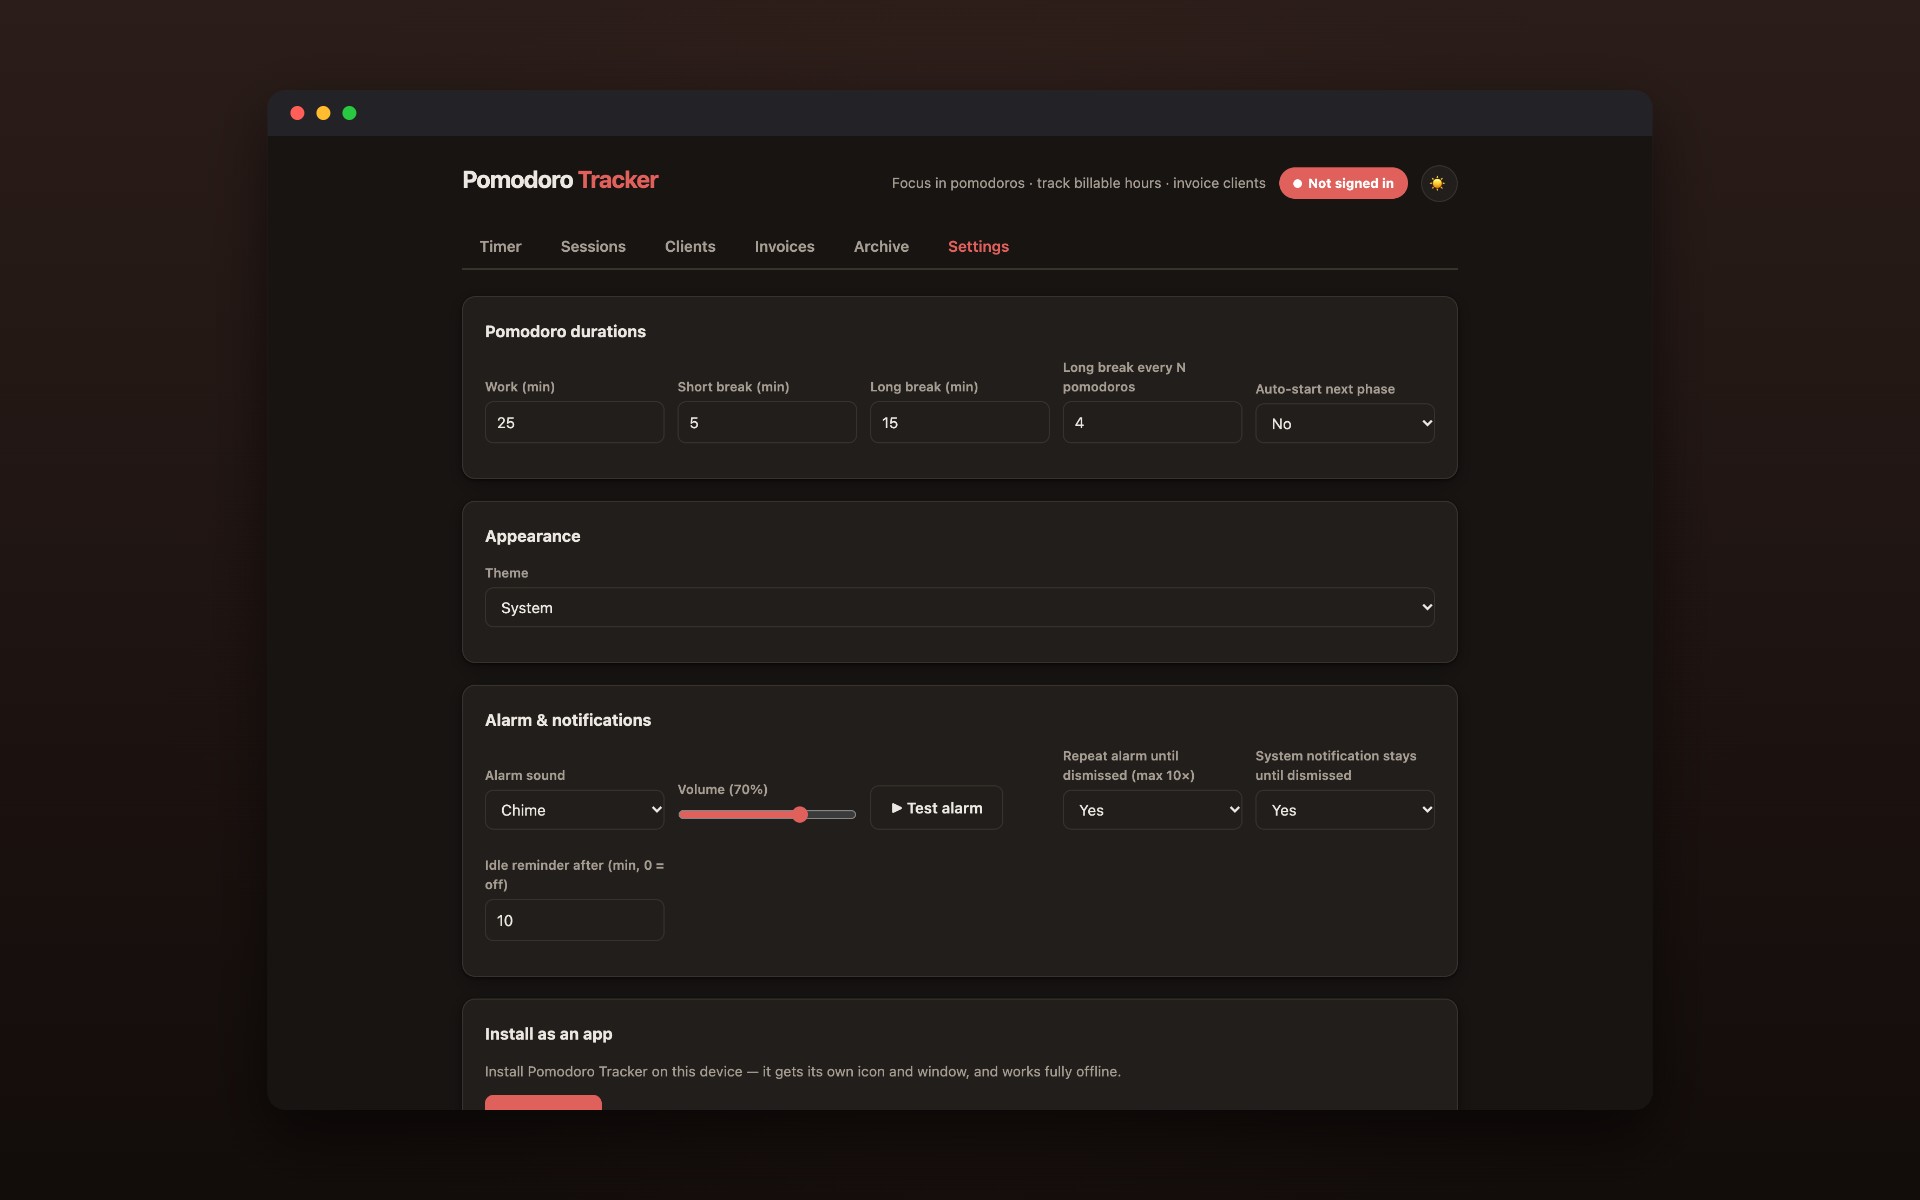
Task: Expand the Theme dropdown showing System
Action: (959, 607)
